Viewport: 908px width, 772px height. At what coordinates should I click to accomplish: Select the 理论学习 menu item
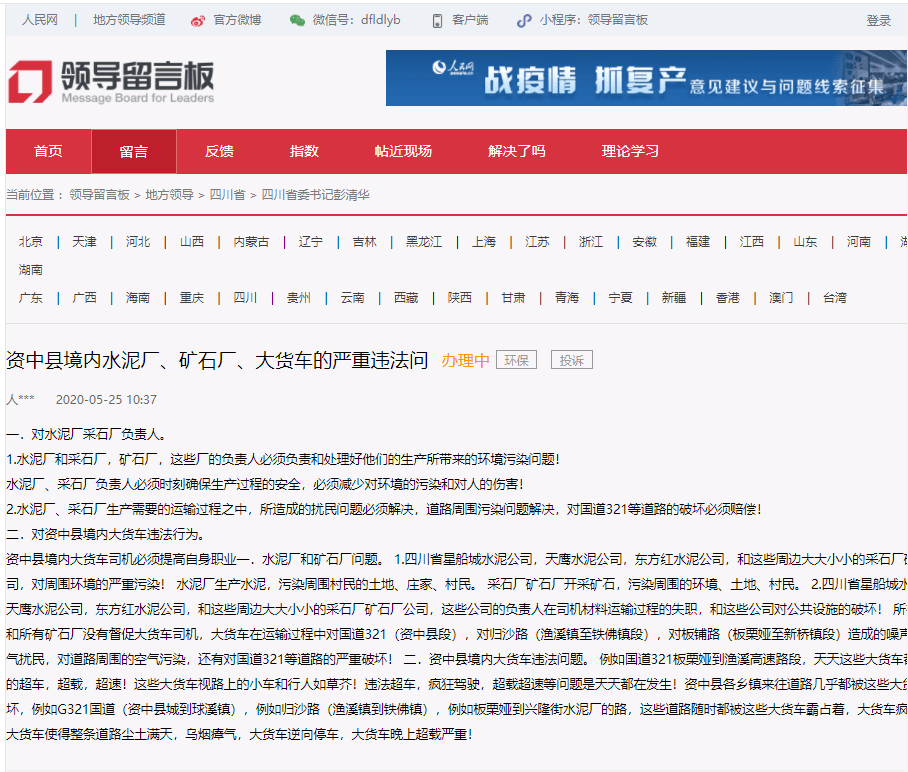coord(630,152)
